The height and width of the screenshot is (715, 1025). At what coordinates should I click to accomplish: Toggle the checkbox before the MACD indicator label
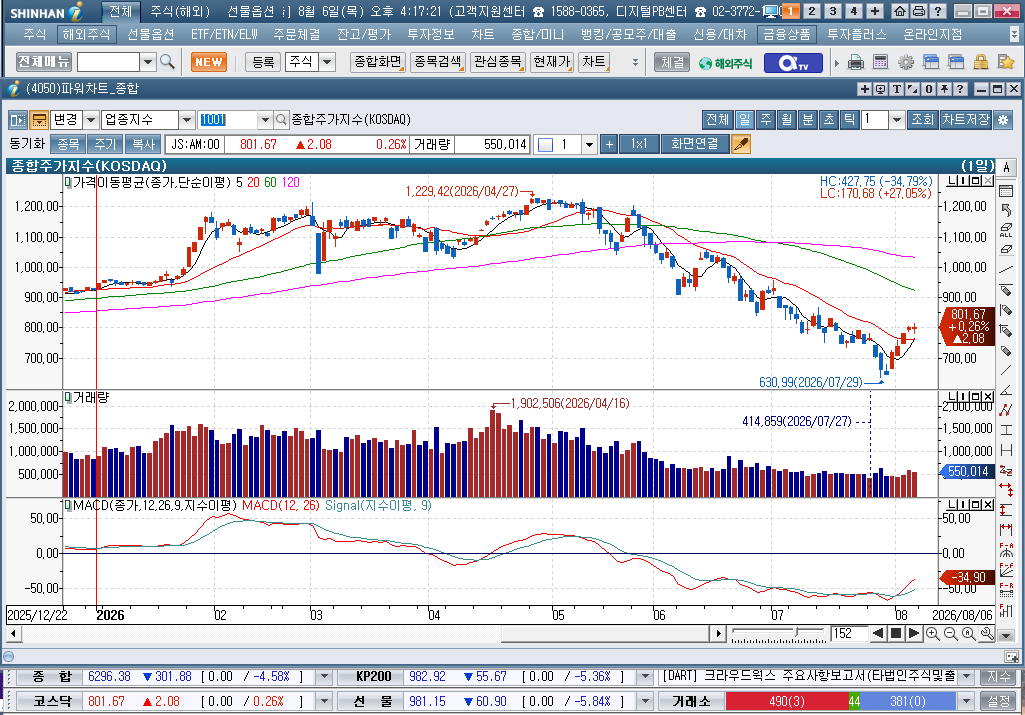67,505
